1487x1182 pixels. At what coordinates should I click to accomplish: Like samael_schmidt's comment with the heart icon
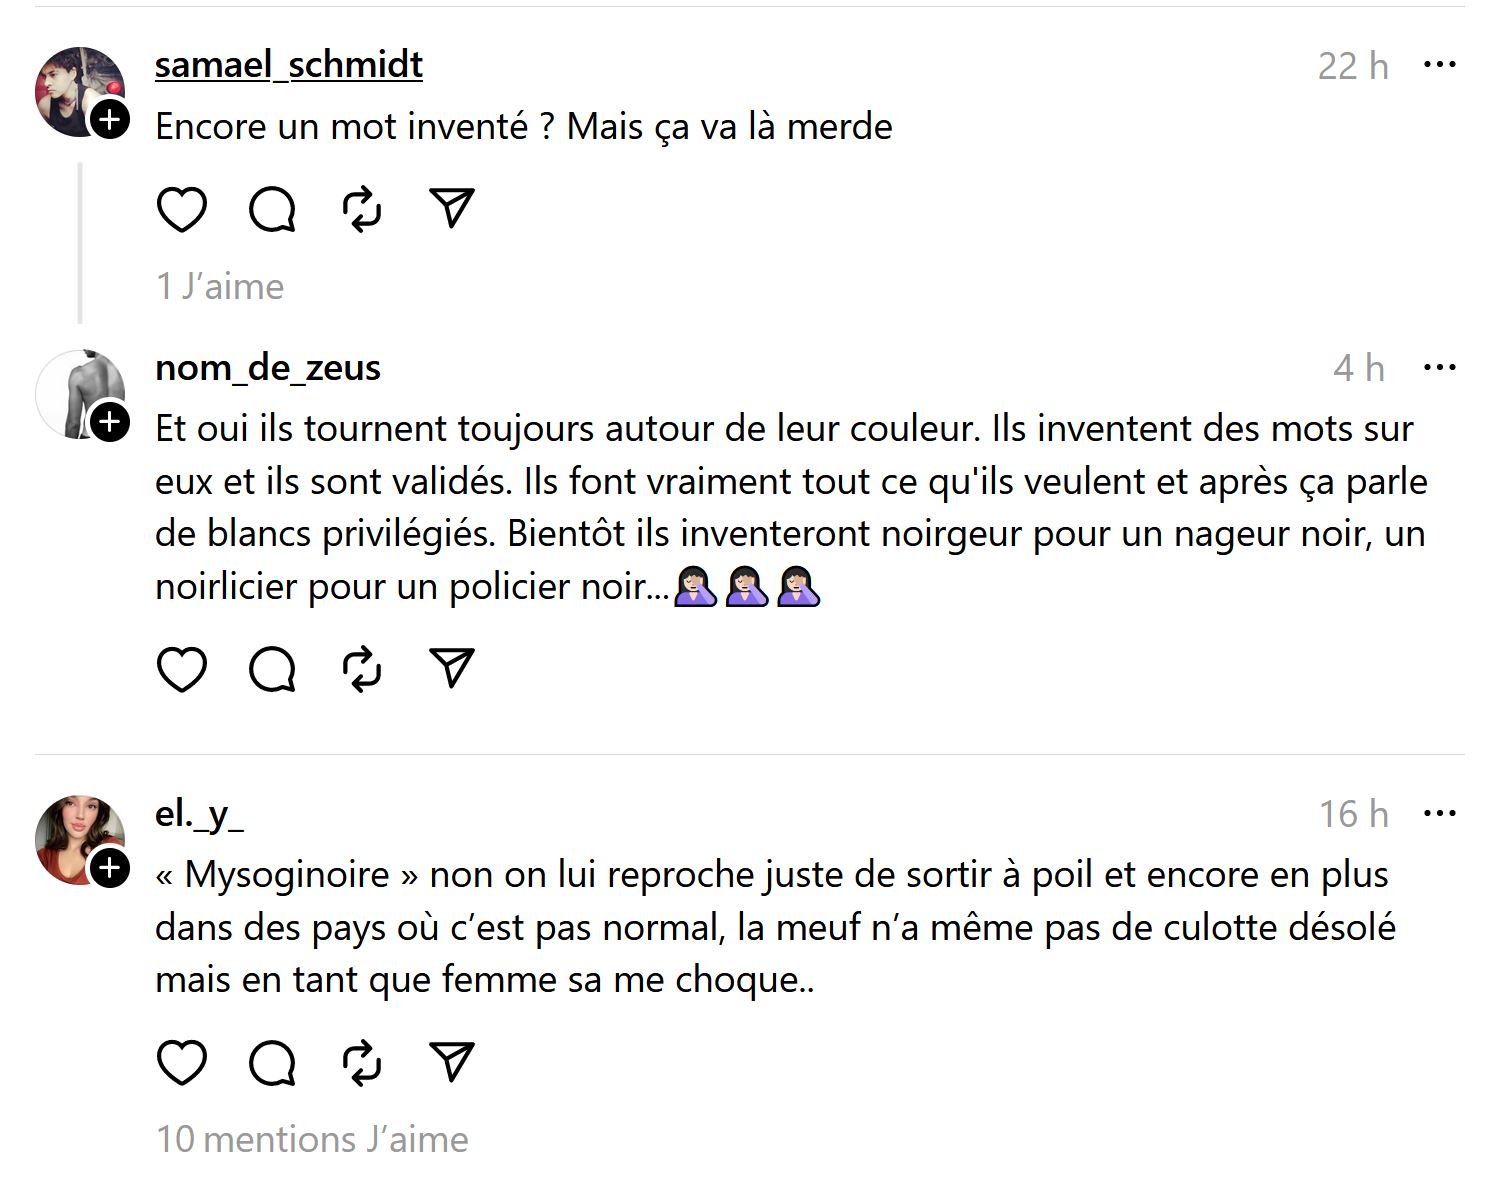(x=182, y=210)
